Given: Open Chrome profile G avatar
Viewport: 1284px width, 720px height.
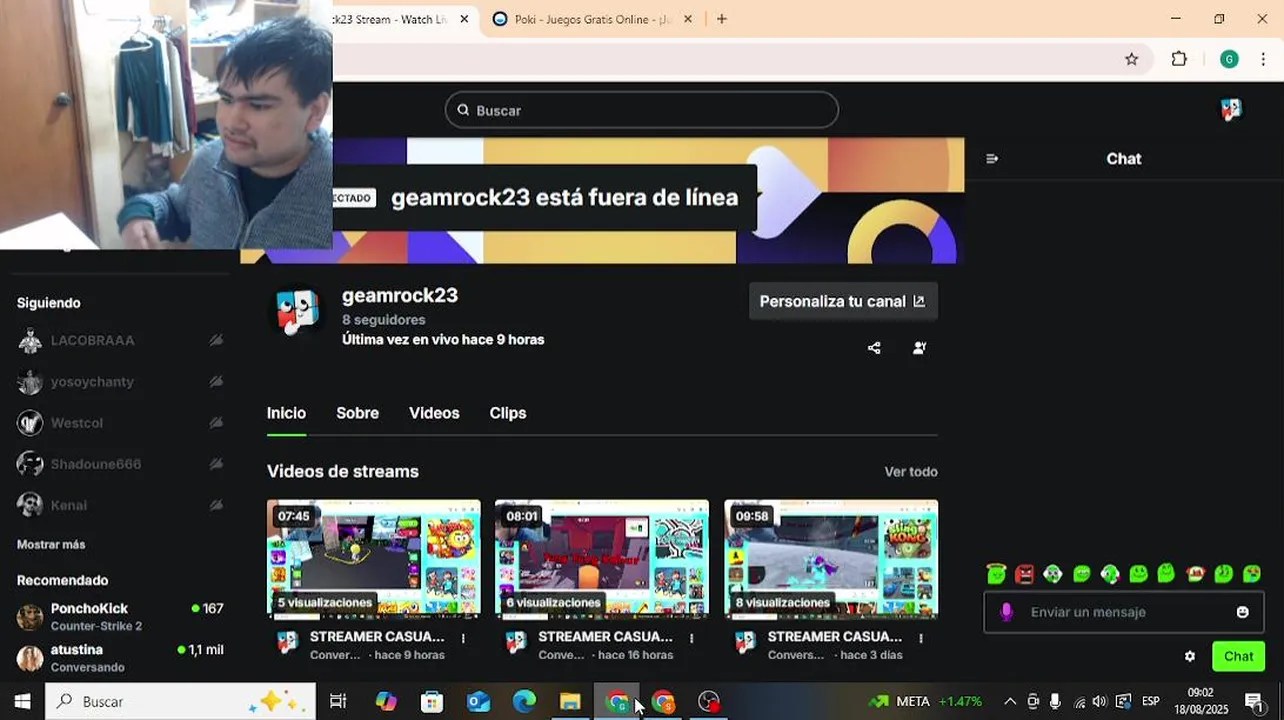Looking at the screenshot, I should click(1229, 59).
